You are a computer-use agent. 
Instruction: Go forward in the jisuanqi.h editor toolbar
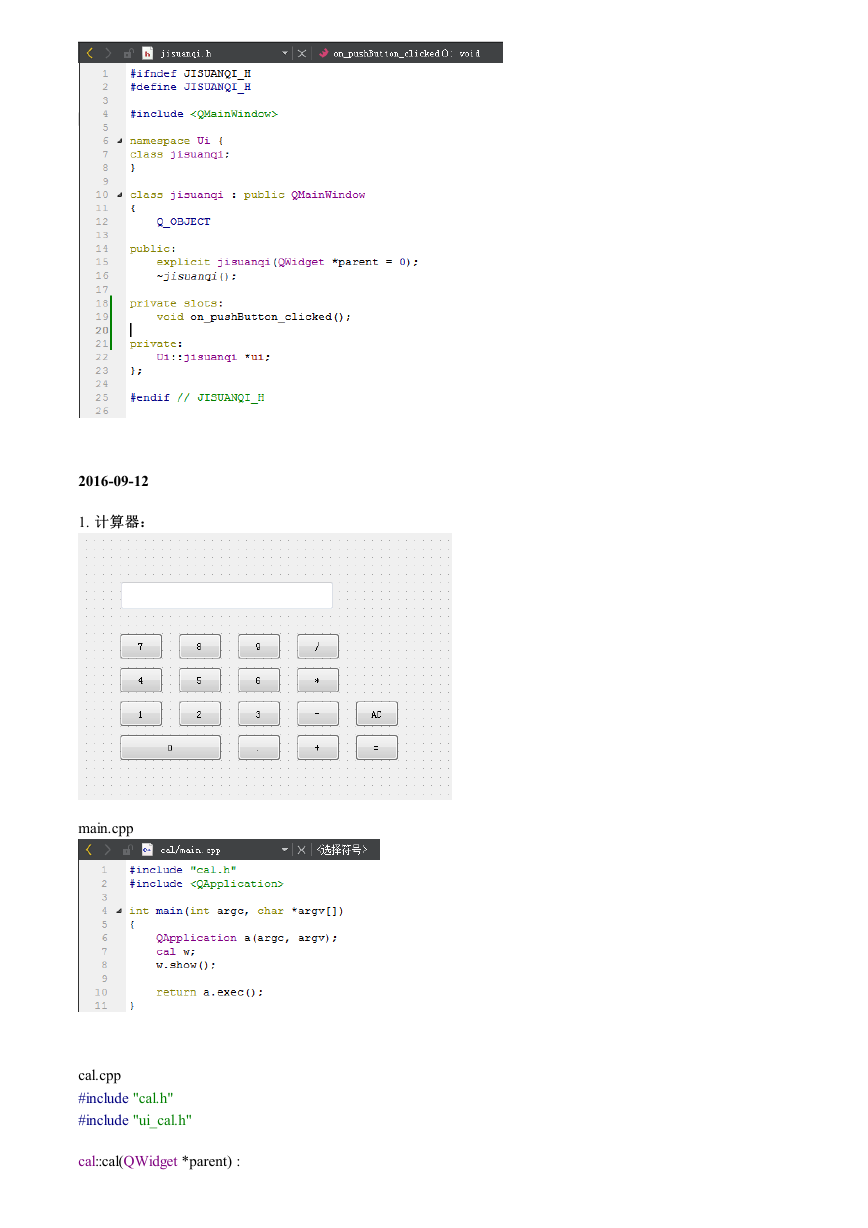(108, 53)
